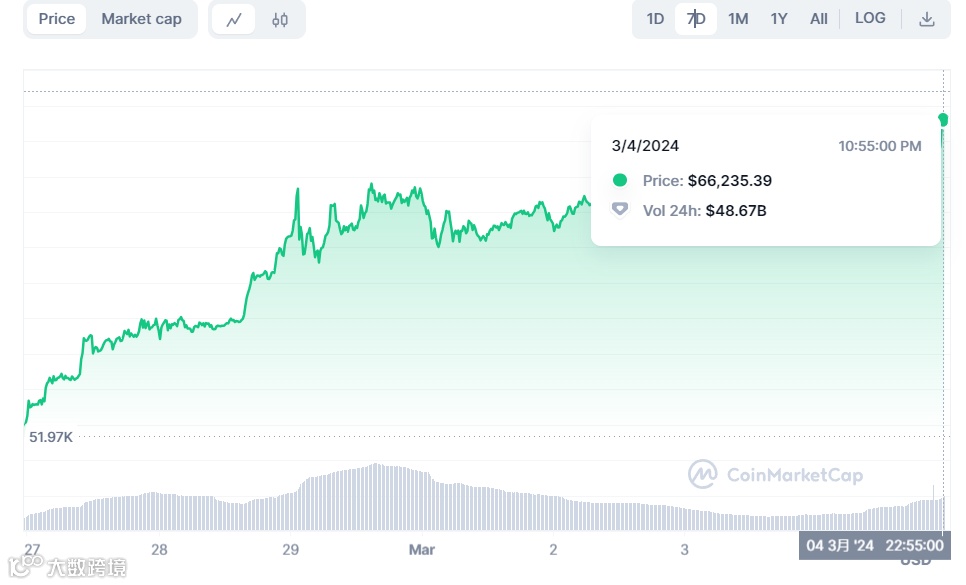
Task: Click the 29 date axis label
Action: click(x=291, y=549)
